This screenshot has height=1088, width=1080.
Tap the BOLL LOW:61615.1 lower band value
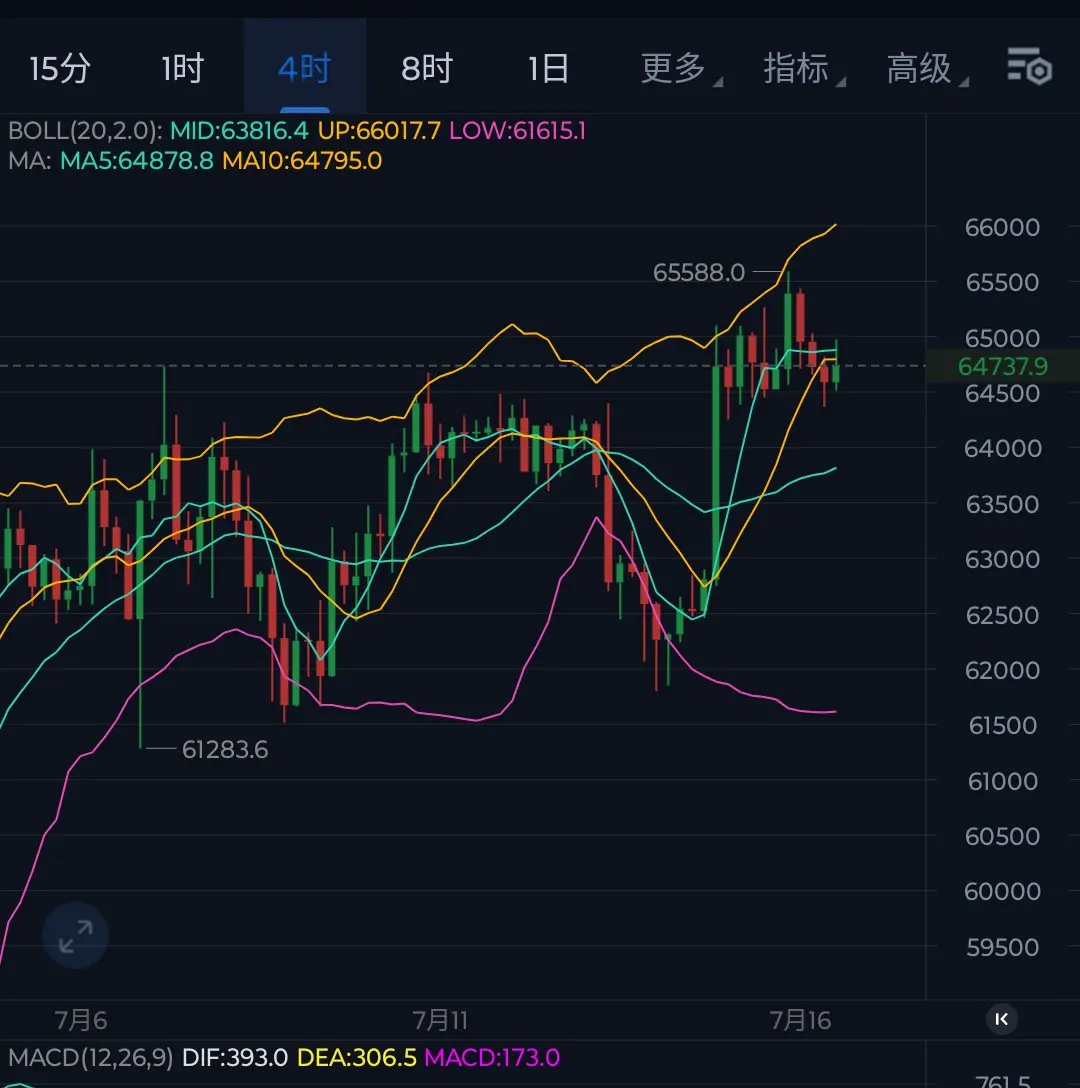[518, 130]
